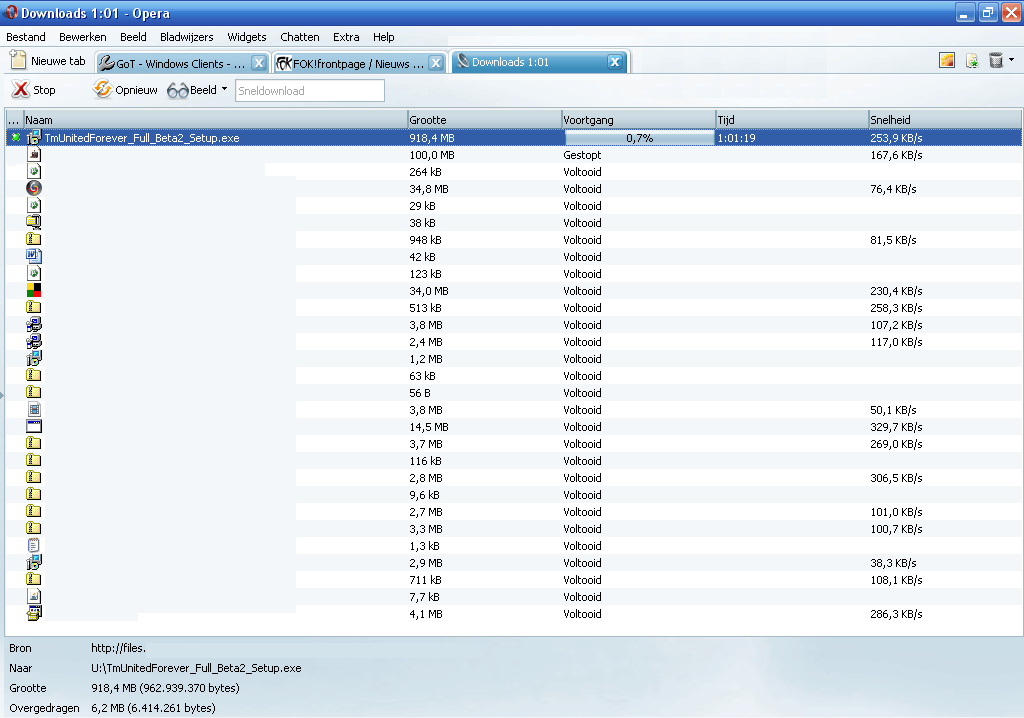Switch to GoT - Windows Clients tab
Image resolution: width=1024 pixels, height=718 pixels.
click(173, 63)
